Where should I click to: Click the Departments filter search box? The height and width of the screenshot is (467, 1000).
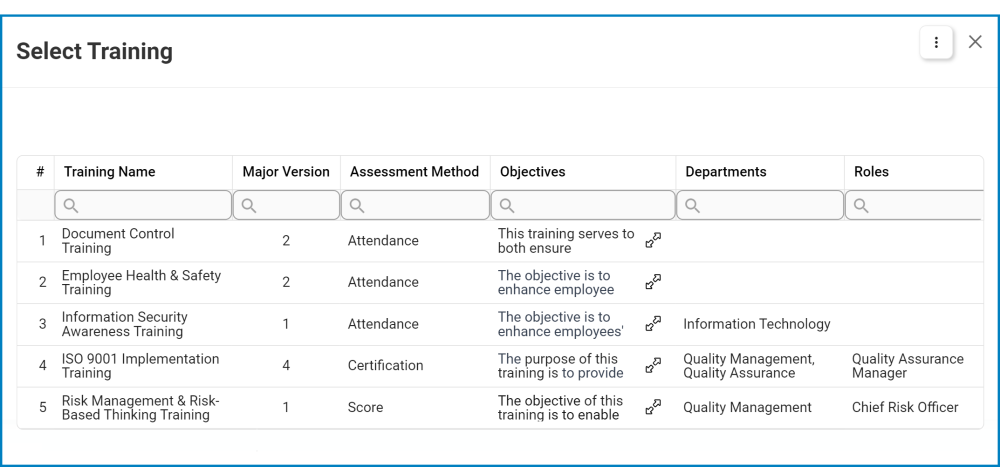(760, 206)
